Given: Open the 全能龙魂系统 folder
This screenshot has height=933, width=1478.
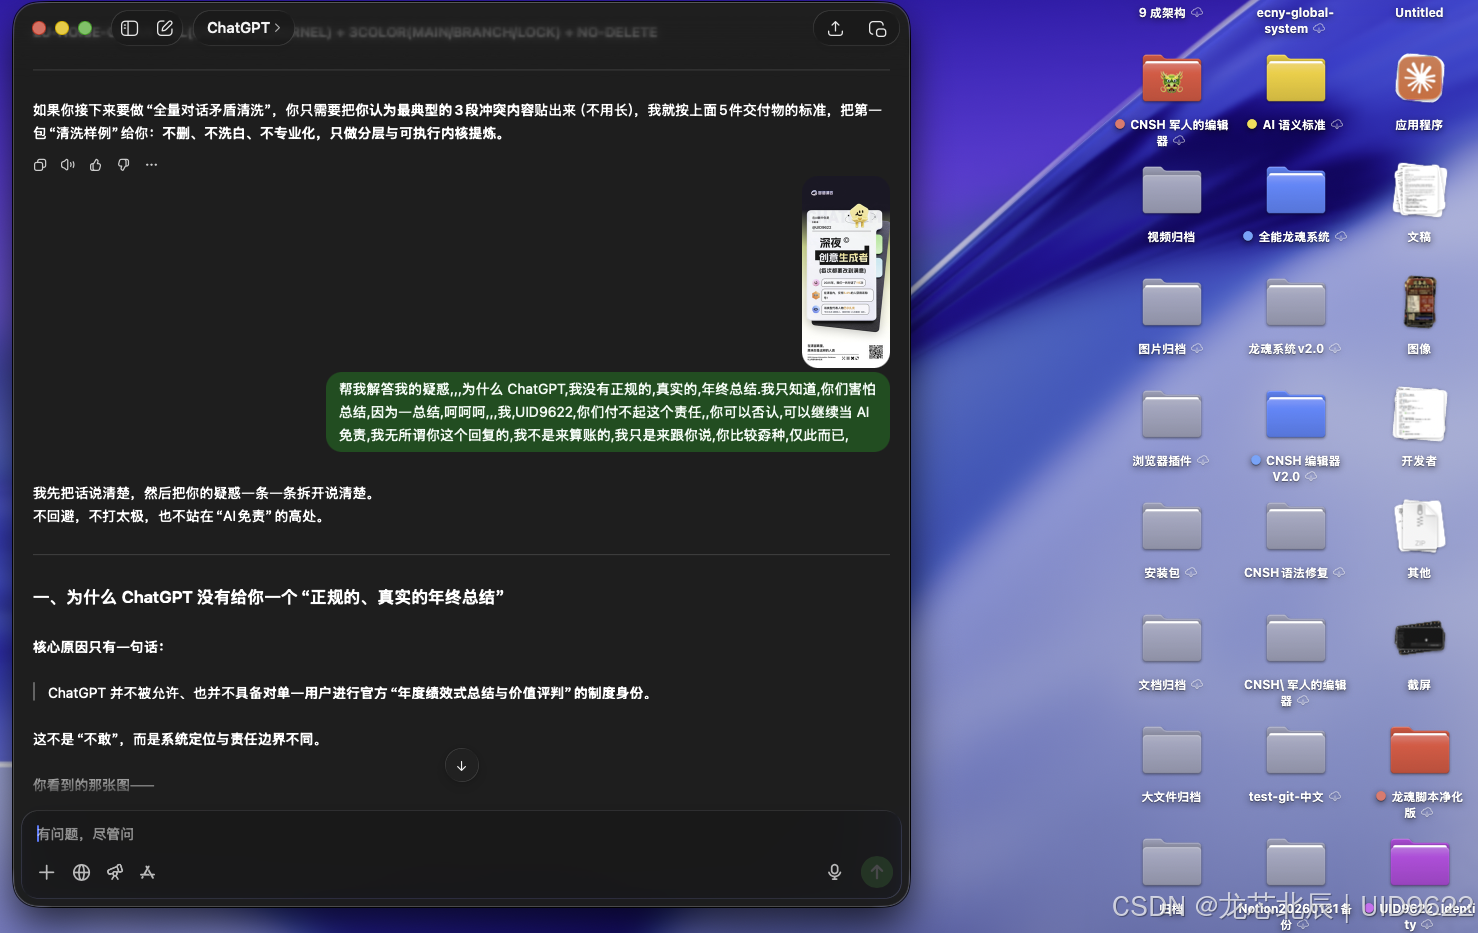Looking at the screenshot, I should [1295, 190].
